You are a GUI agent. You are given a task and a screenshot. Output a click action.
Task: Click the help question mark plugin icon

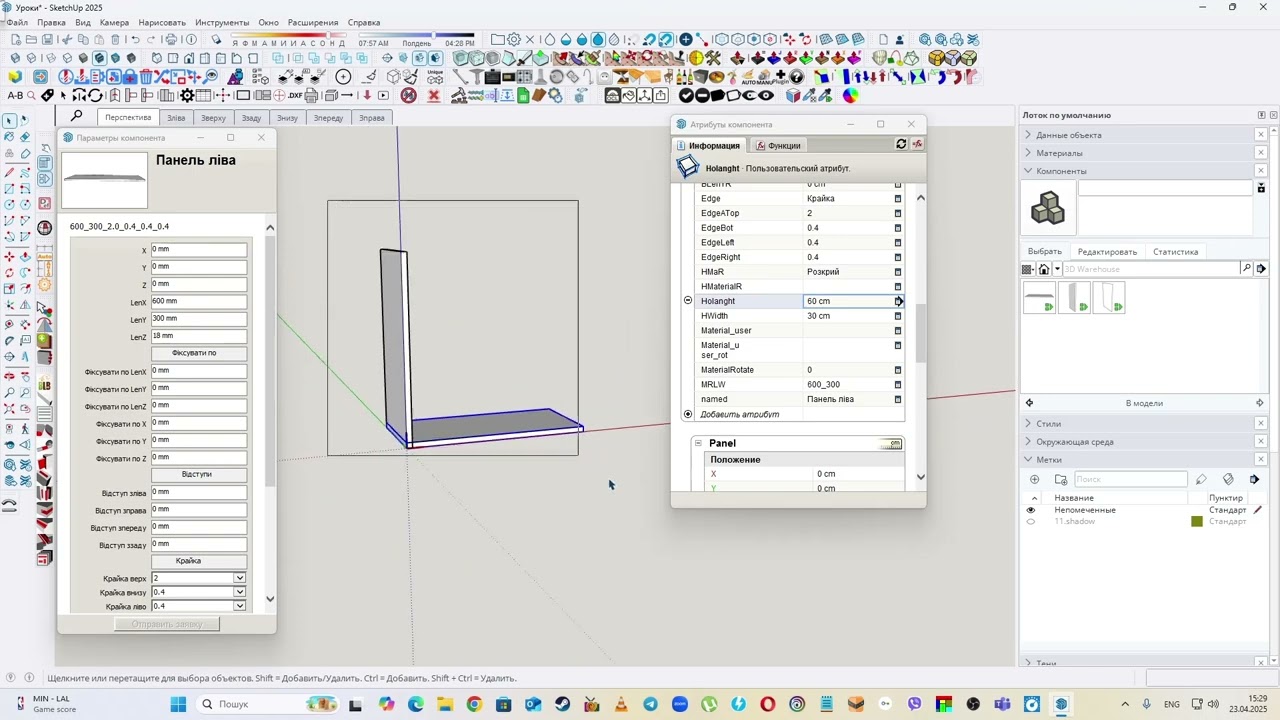(797, 76)
